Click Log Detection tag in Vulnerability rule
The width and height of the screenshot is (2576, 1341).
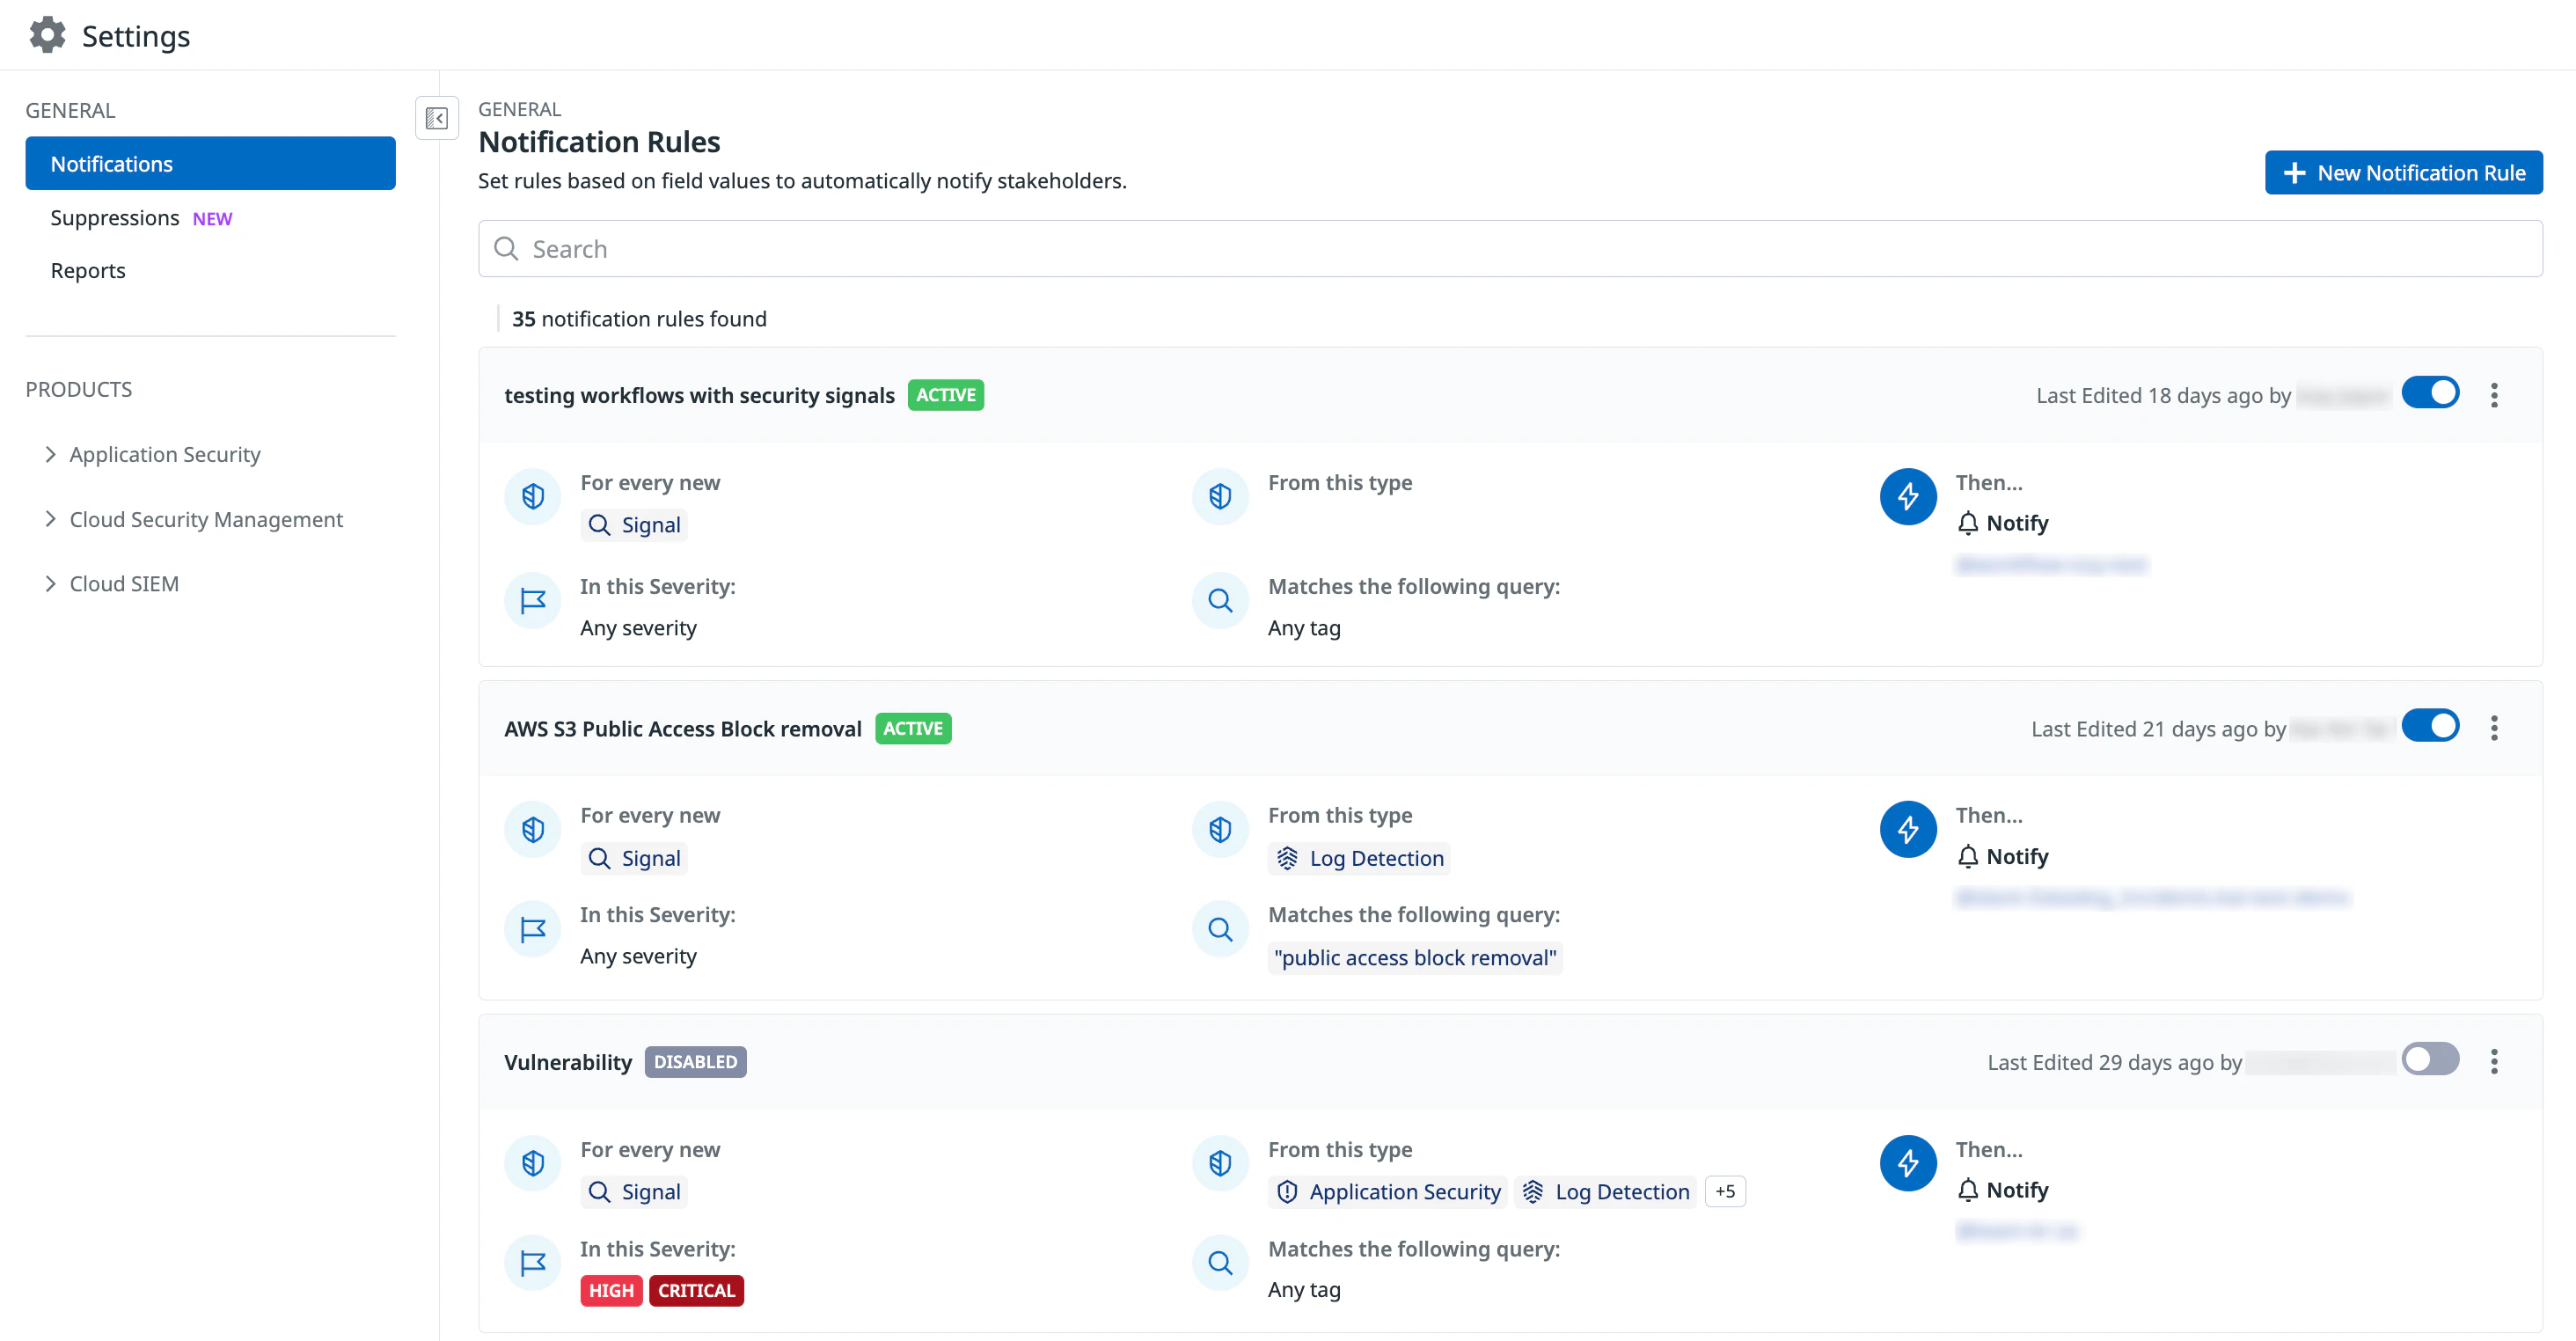[x=1605, y=1191]
